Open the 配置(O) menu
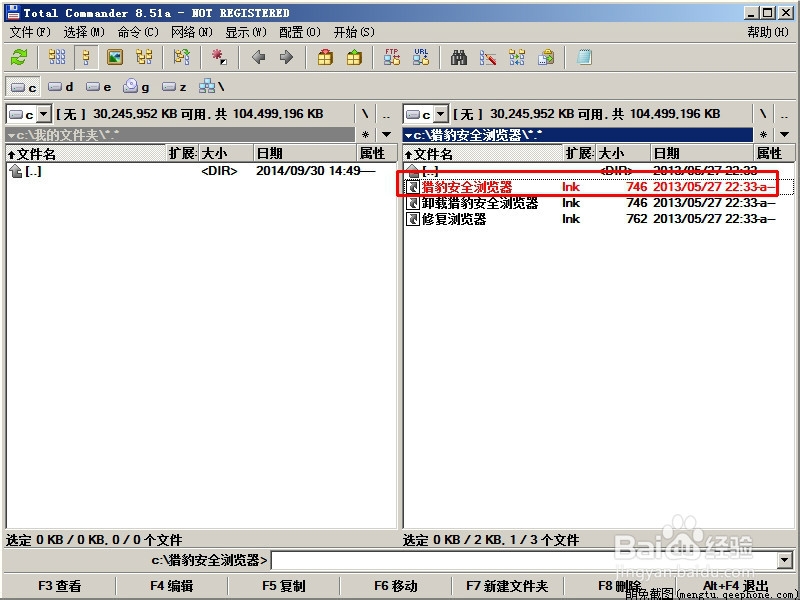Screen dimensions: 800x600 (299, 32)
